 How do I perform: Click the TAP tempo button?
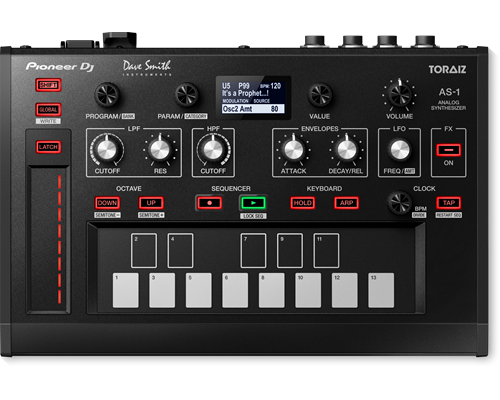click(449, 203)
